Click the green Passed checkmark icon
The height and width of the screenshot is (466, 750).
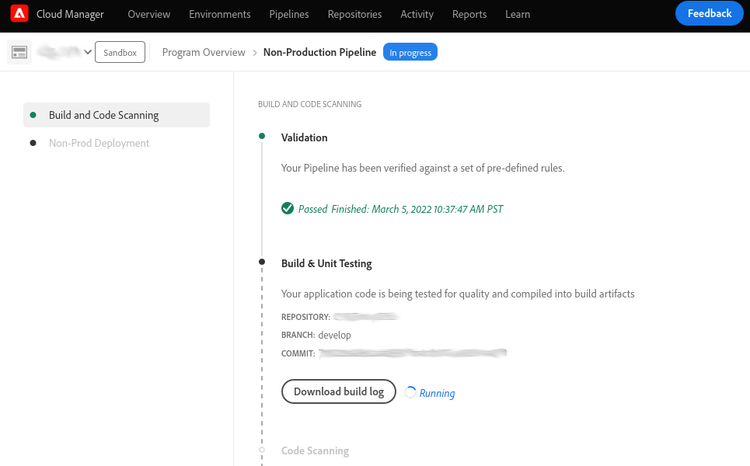pos(287,209)
